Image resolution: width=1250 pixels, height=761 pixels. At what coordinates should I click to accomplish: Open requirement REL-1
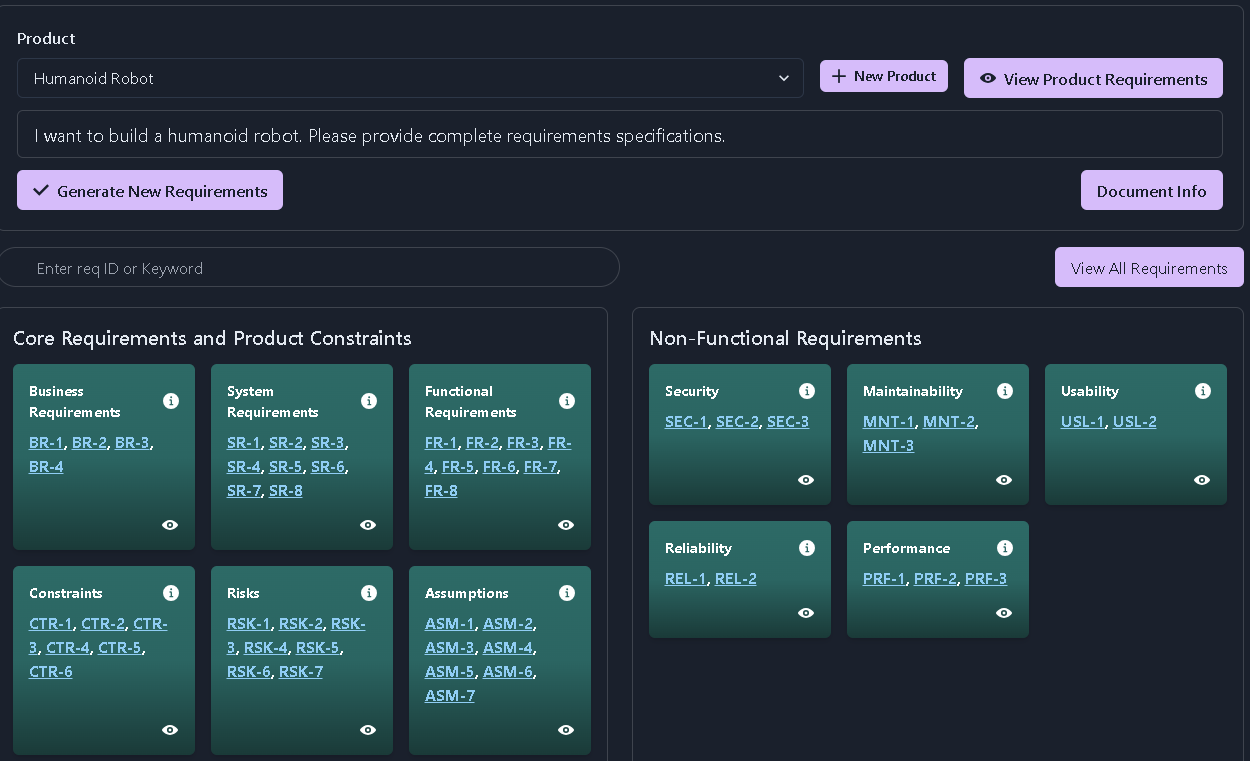(686, 578)
